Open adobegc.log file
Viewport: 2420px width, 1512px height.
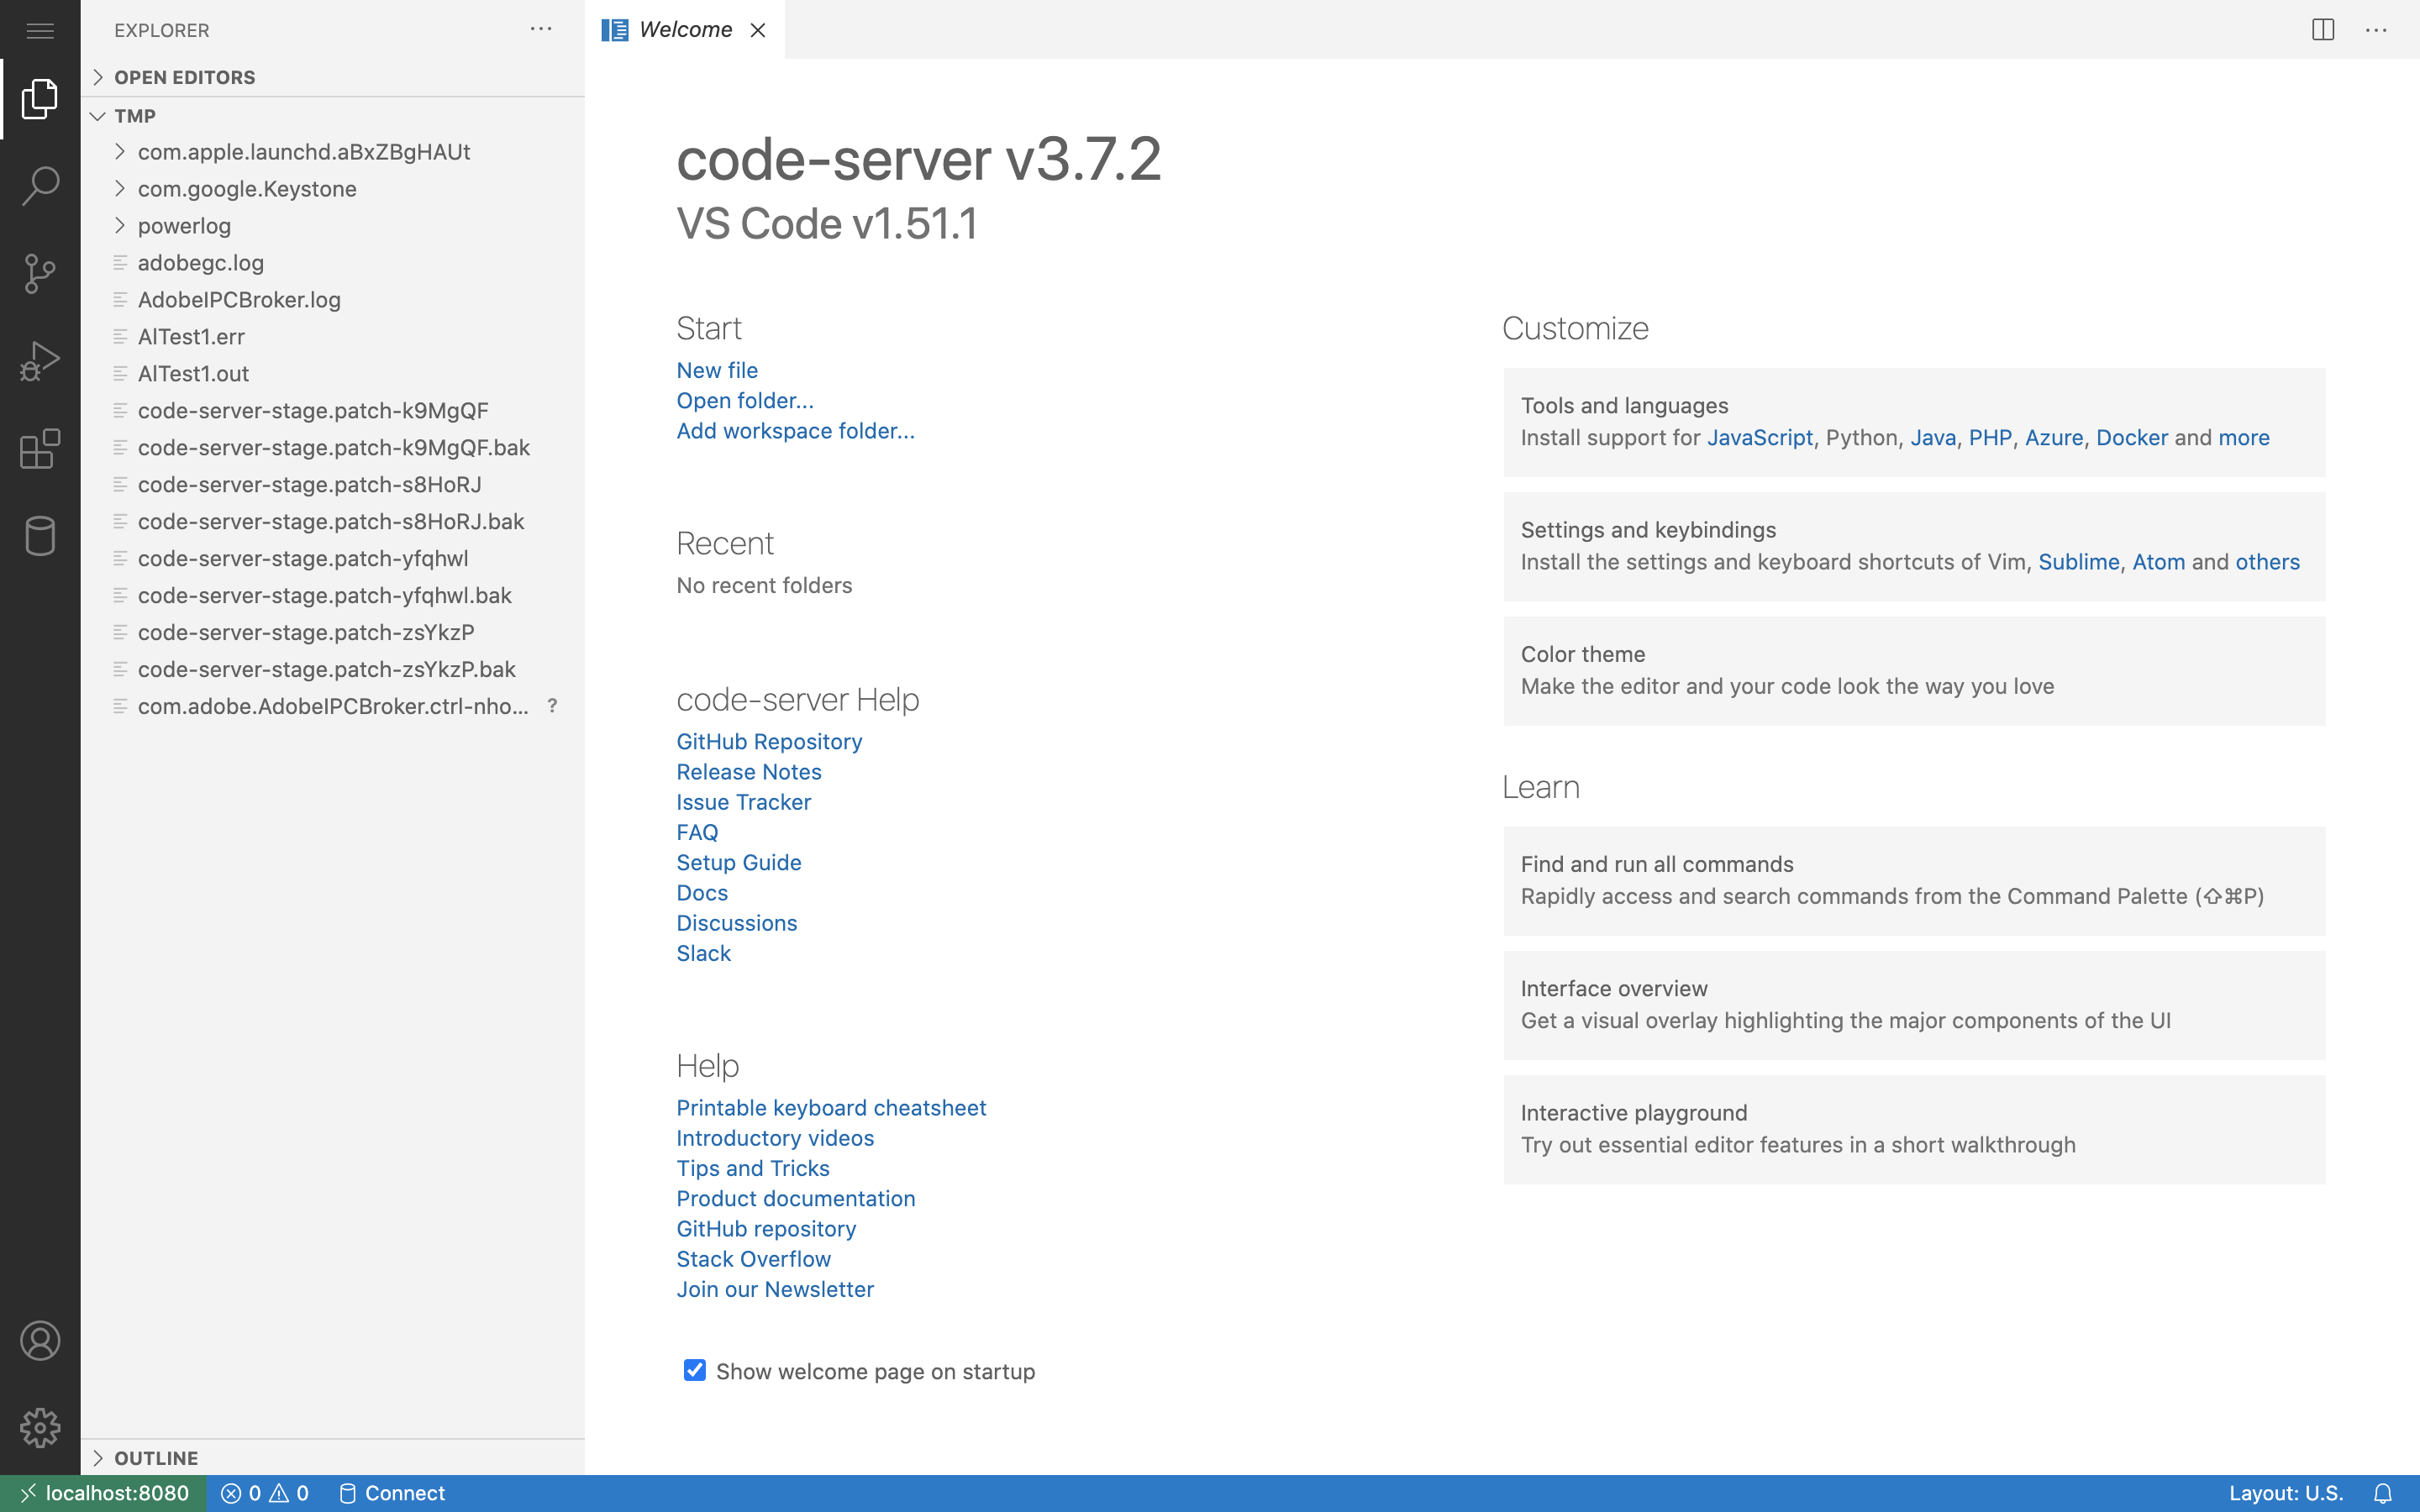click(x=333, y=263)
